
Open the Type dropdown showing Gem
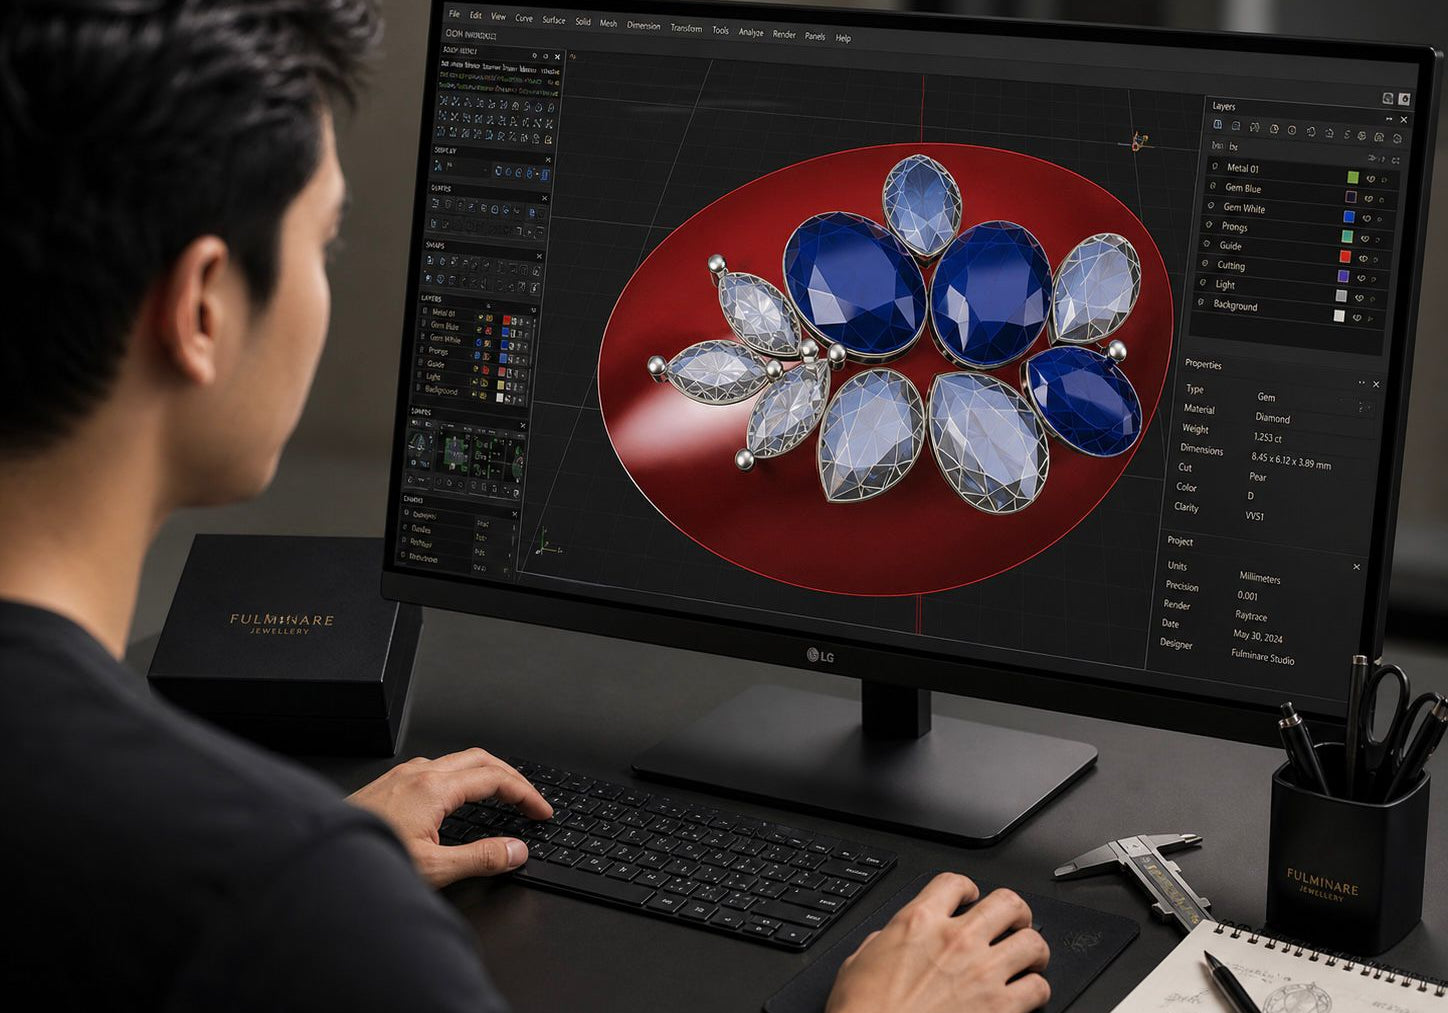[x=1266, y=397]
